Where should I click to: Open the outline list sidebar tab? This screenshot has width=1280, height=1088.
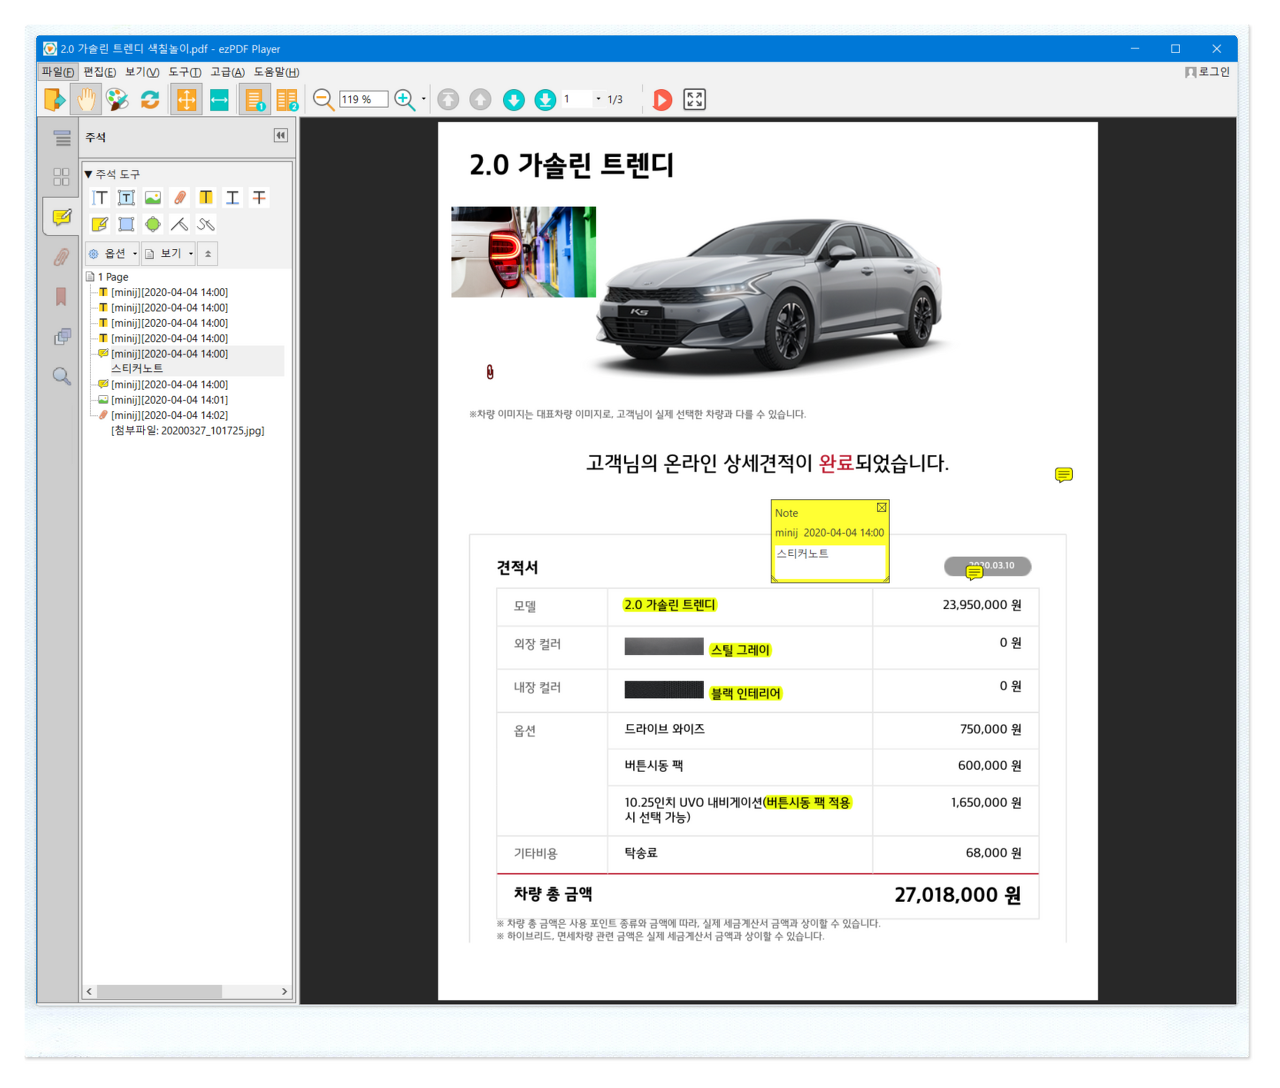[x=62, y=138]
